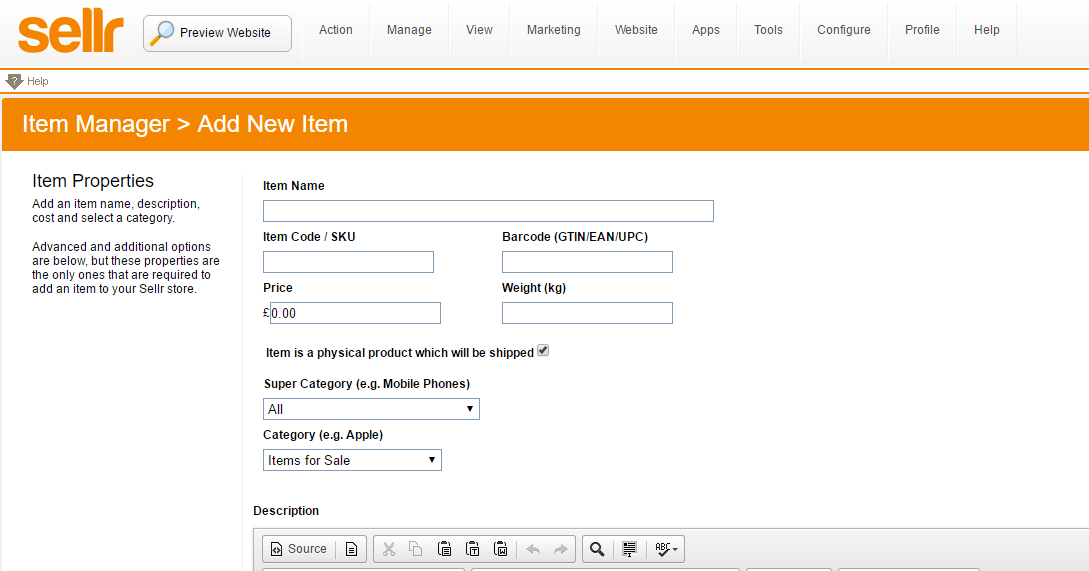Click the Preview Website button
This screenshot has height=571, width=1089.
tap(217, 33)
